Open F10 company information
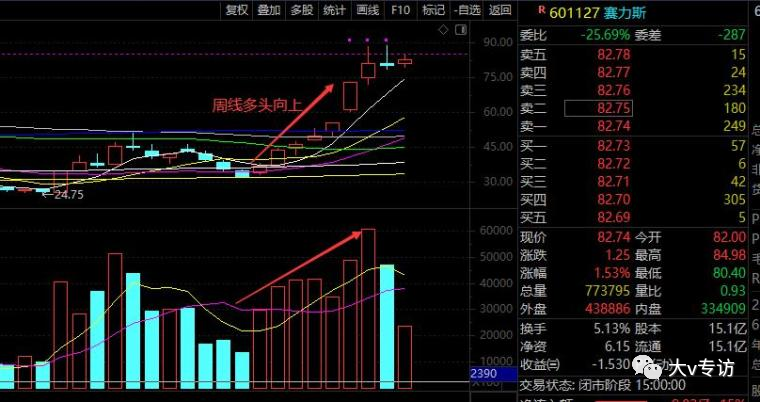This screenshot has width=760, height=402. [400, 10]
